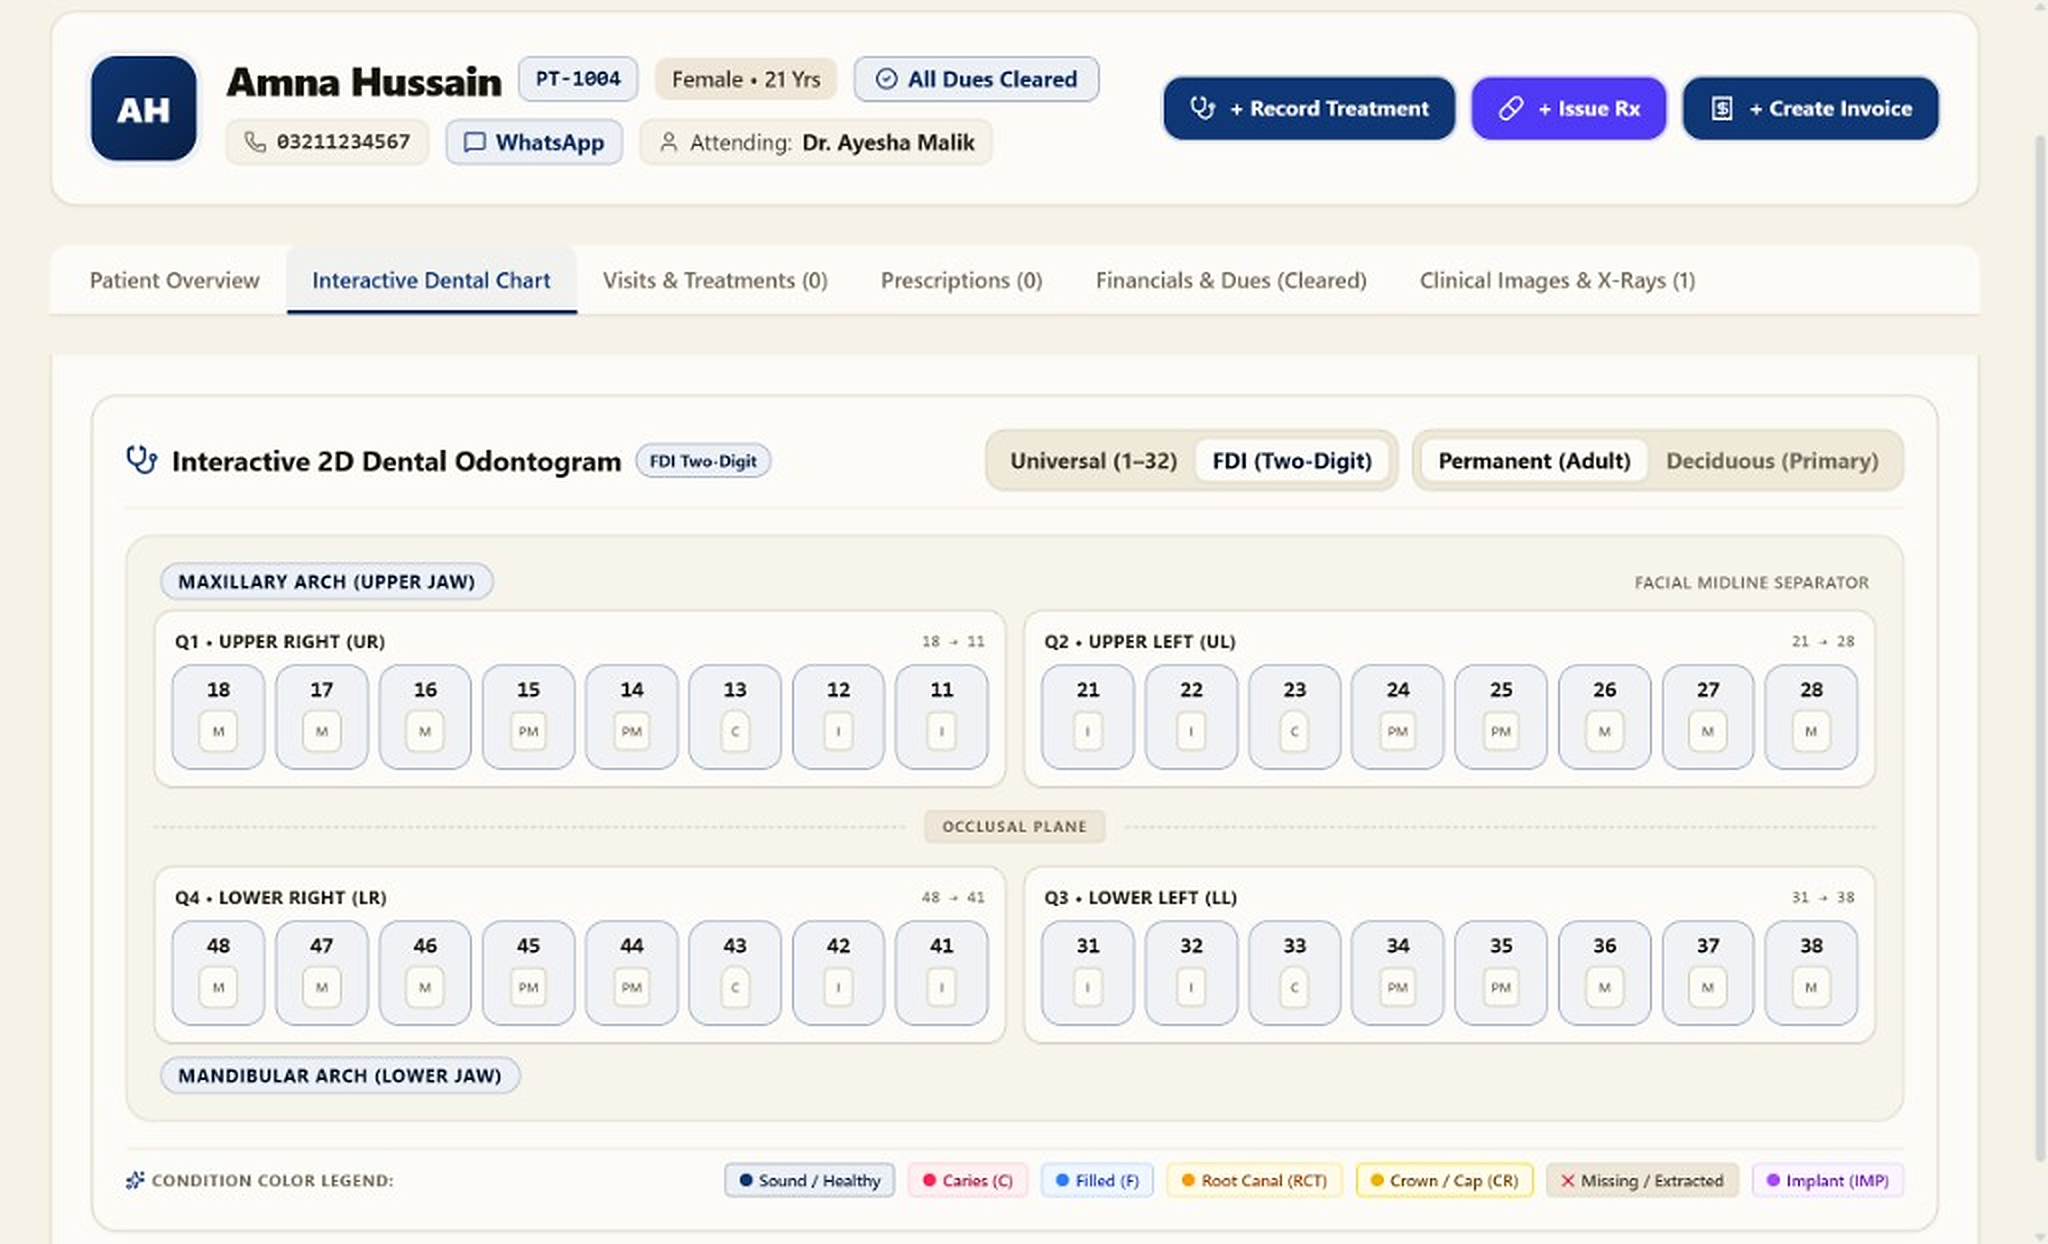Image resolution: width=2048 pixels, height=1244 pixels.
Task: Click the + Record Treatment button
Action: pos(1309,108)
